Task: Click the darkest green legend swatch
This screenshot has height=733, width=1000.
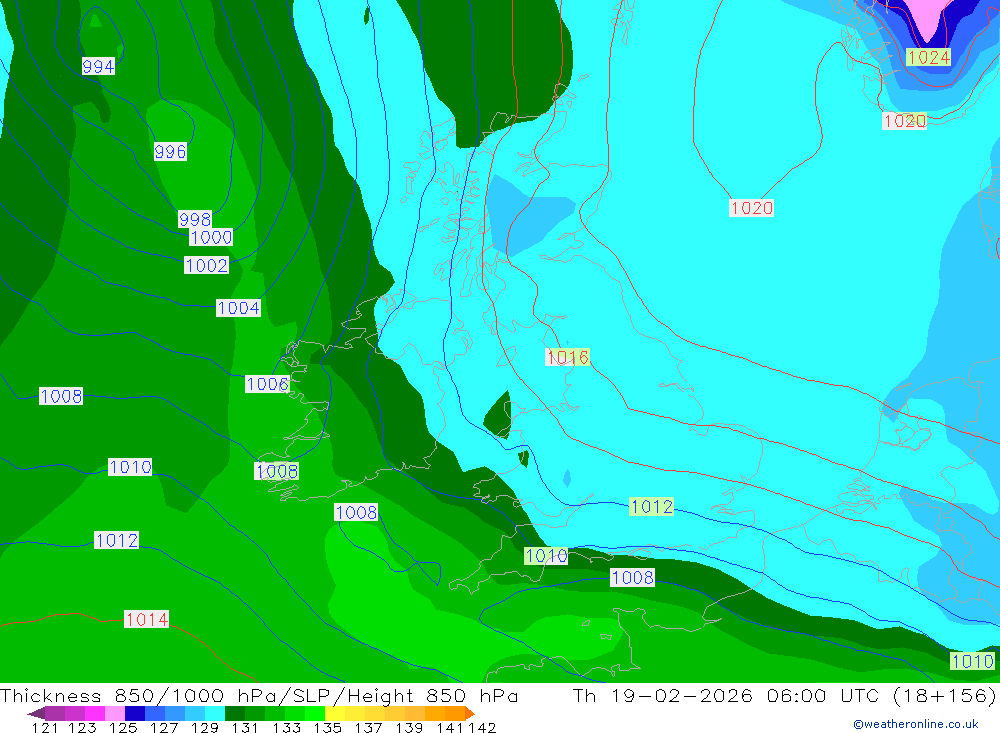Action: (235, 713)
